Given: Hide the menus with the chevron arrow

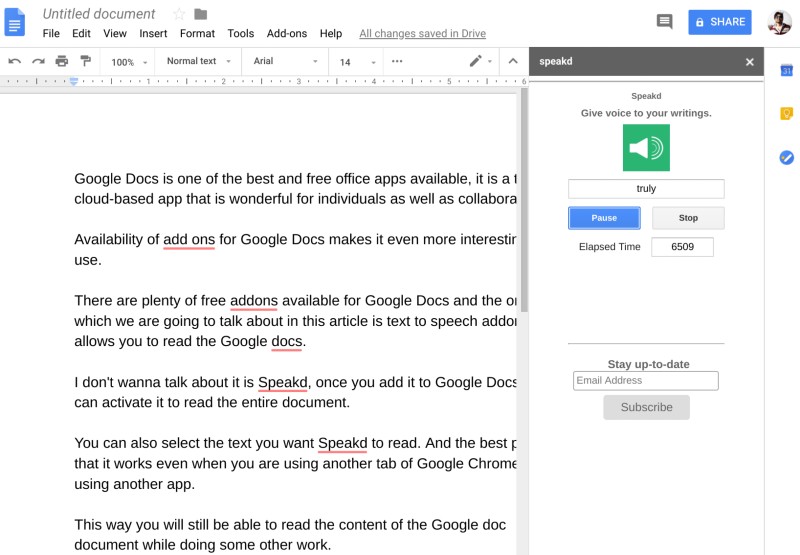Looking at the screenshot, I should tap(513, 61).
